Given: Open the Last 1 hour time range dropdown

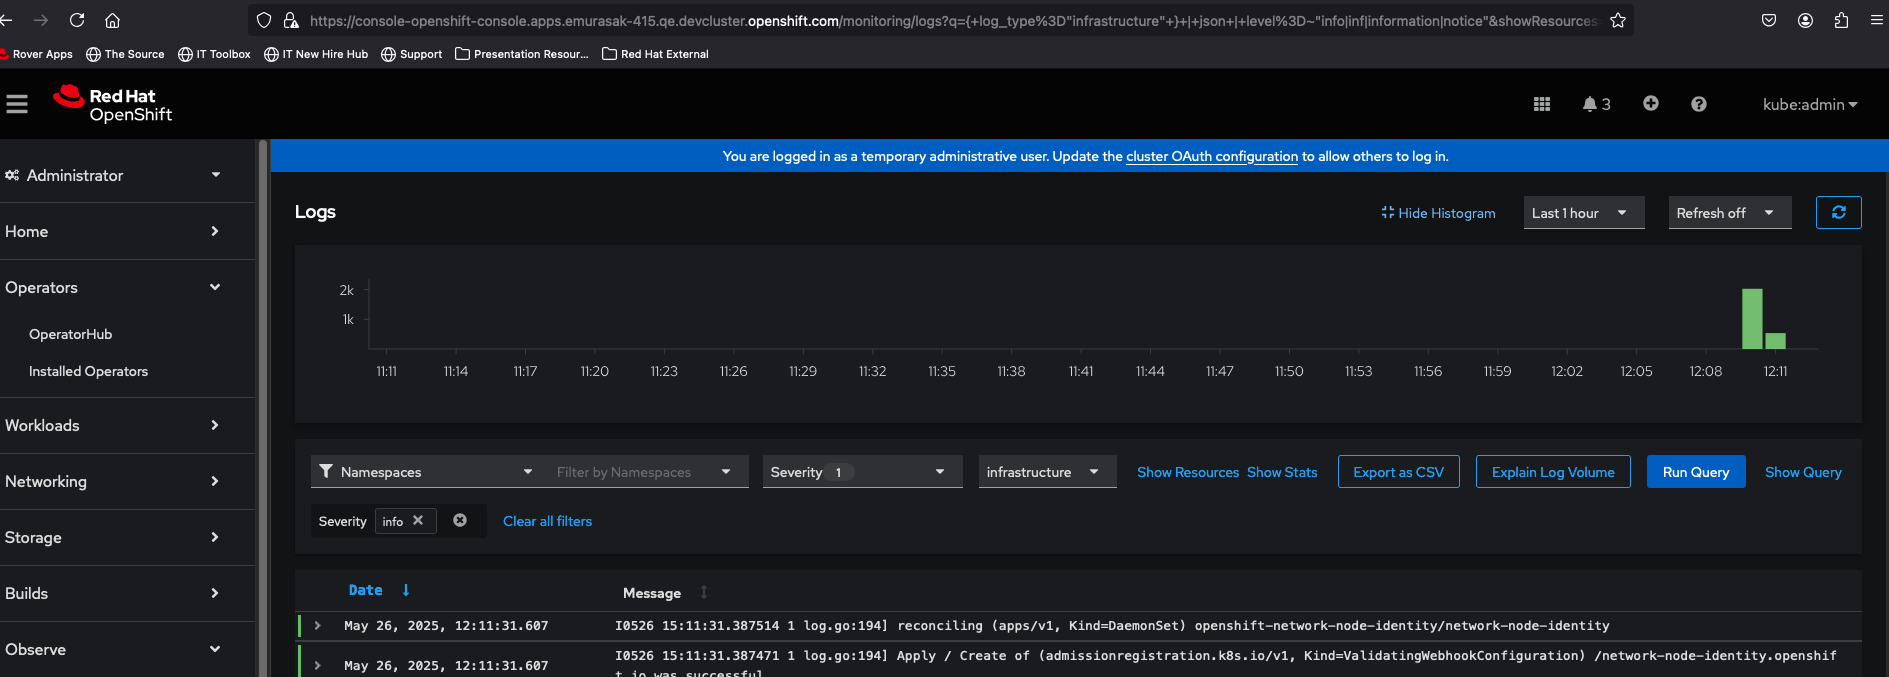Looking at the screenshot, I should [x=1583, y=213].
